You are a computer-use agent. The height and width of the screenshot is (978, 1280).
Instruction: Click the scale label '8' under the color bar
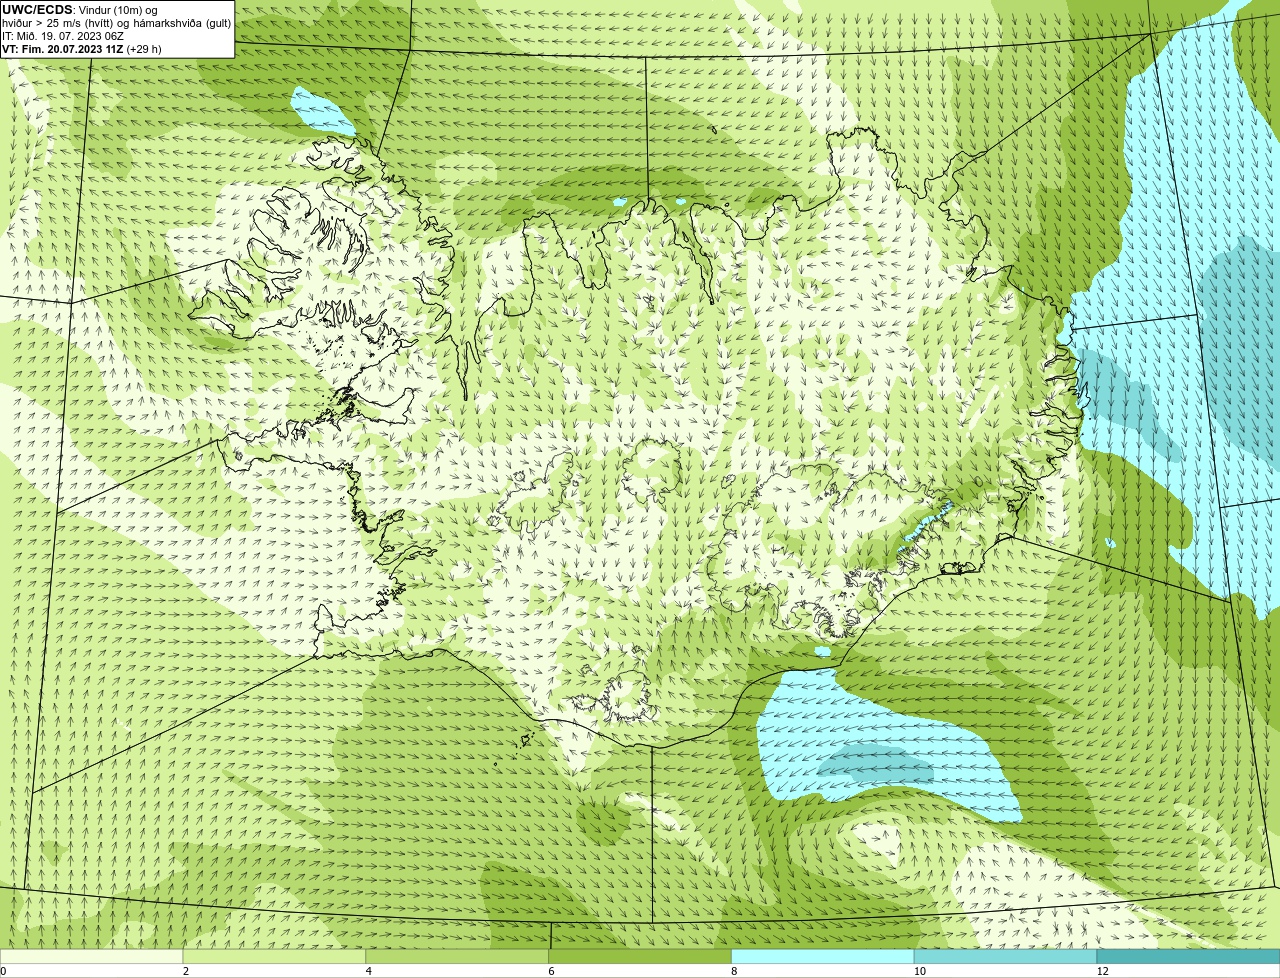(x=734, y=971)
